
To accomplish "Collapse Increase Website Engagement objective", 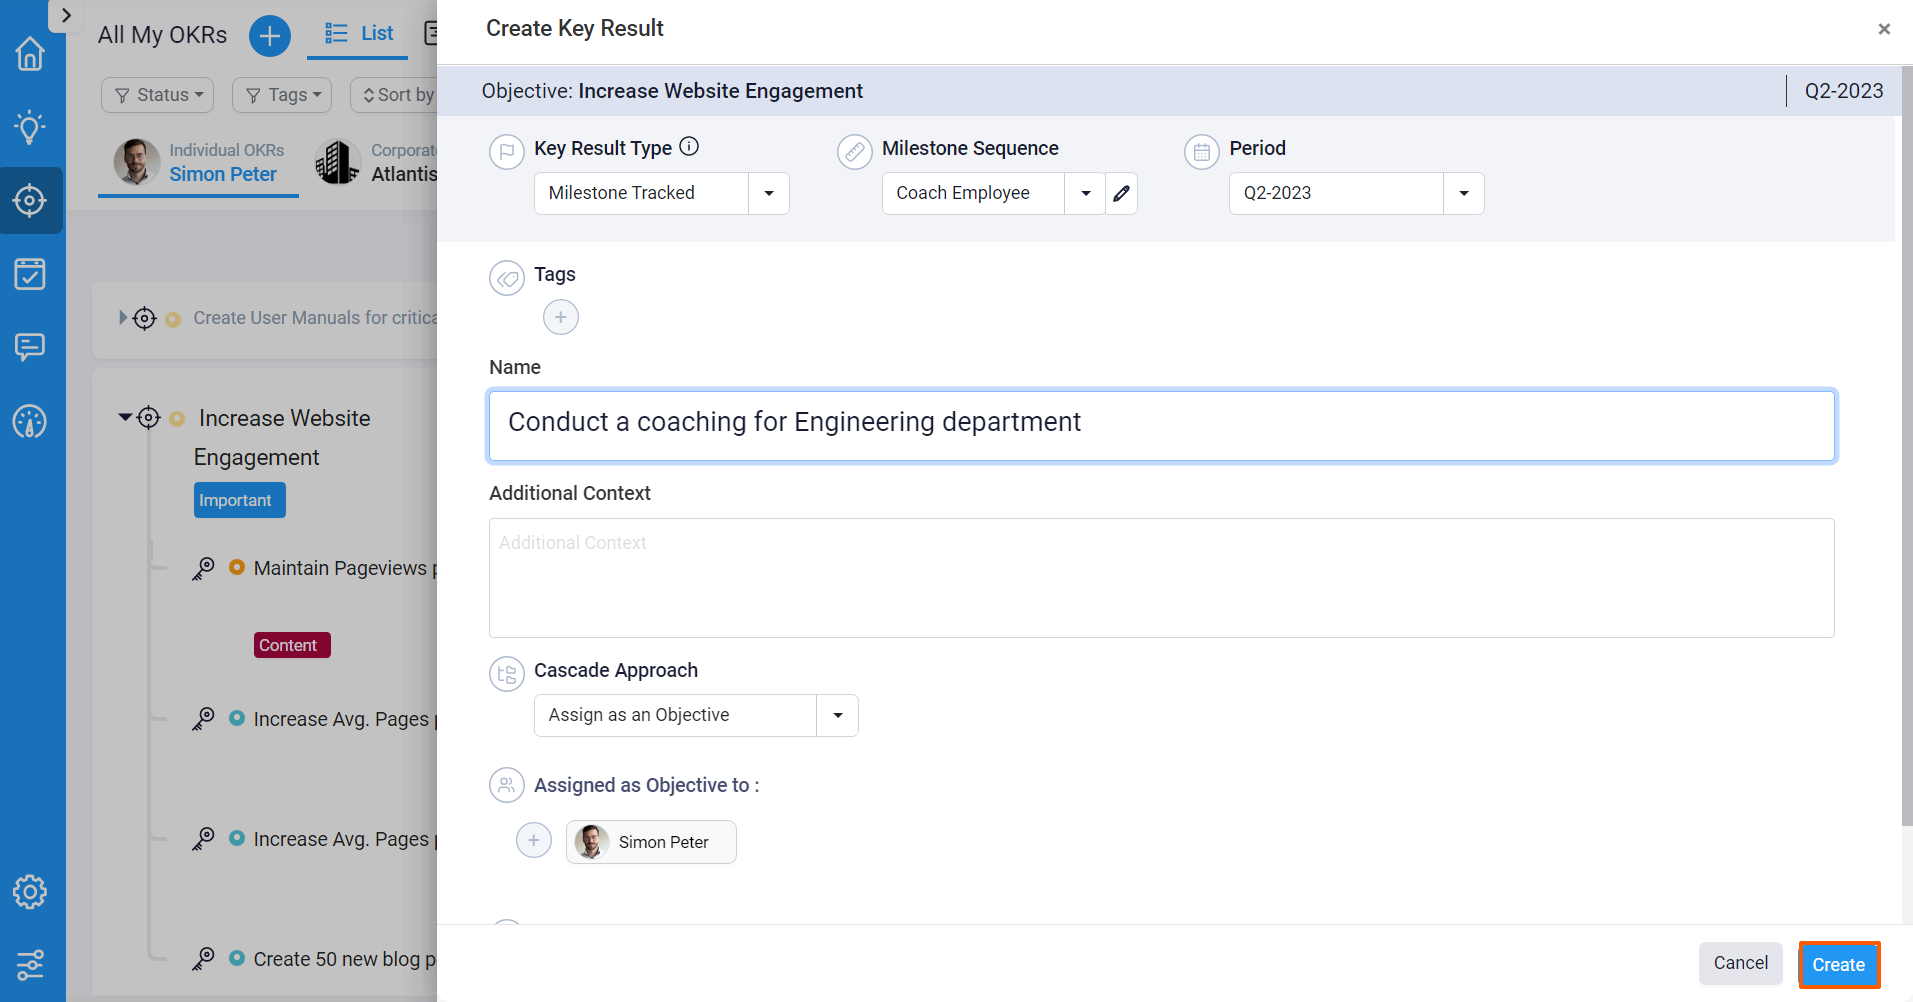I will [x=125, y=417].
